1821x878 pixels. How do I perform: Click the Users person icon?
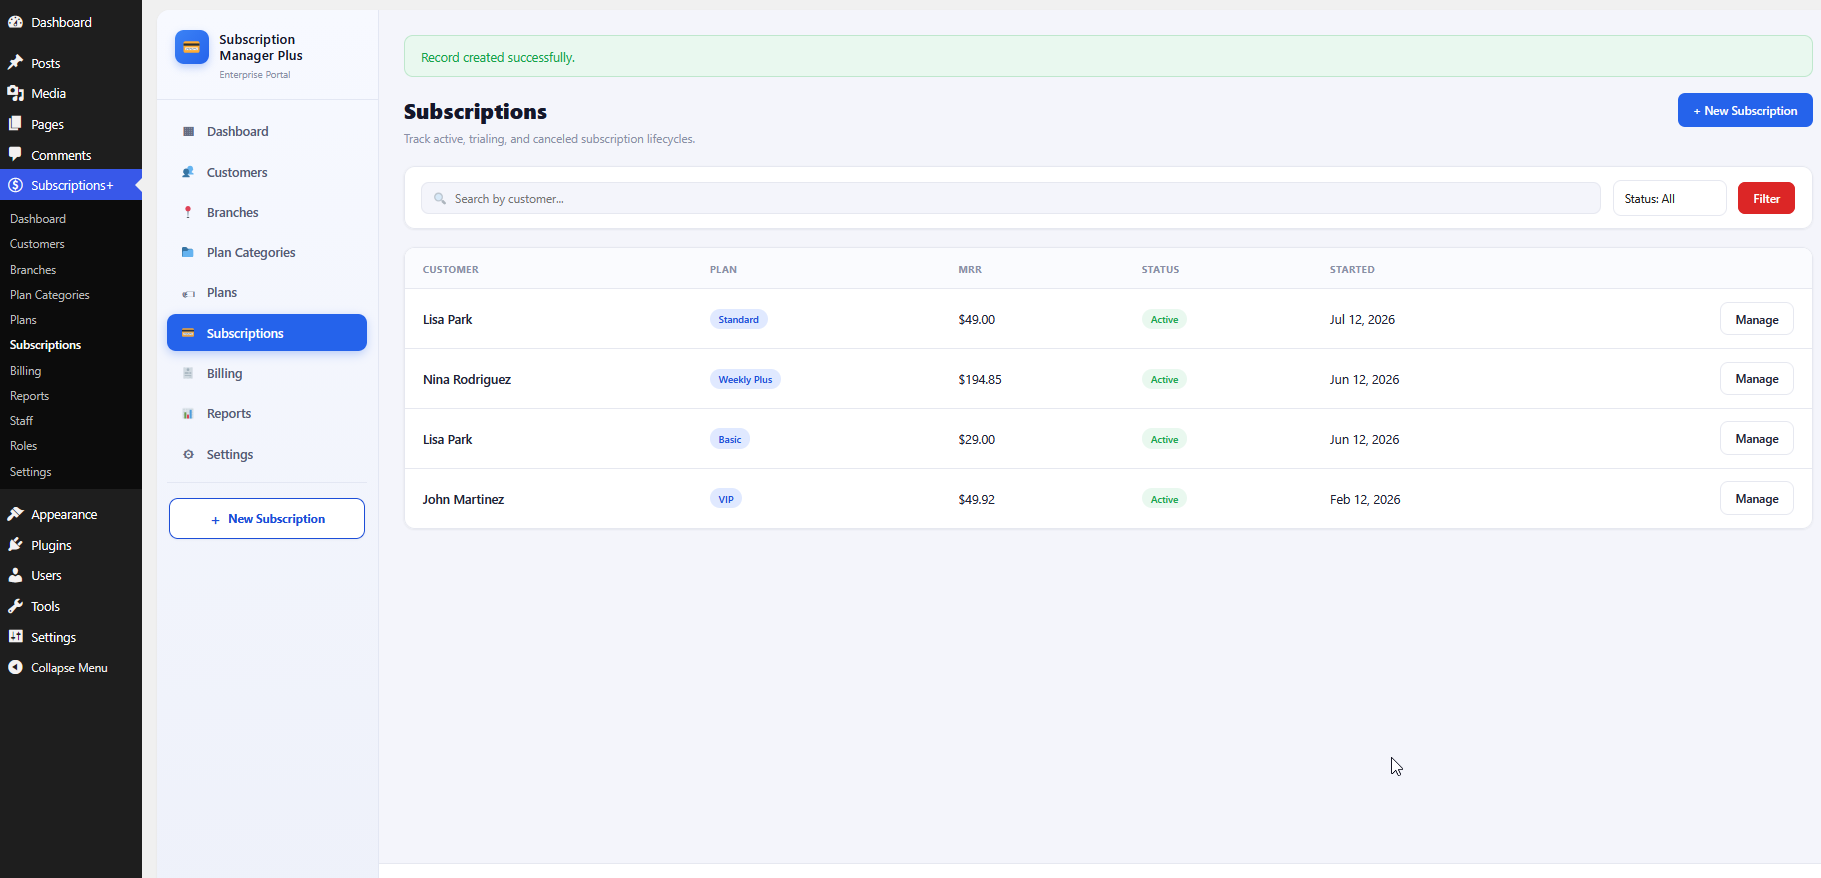point(15,575)
